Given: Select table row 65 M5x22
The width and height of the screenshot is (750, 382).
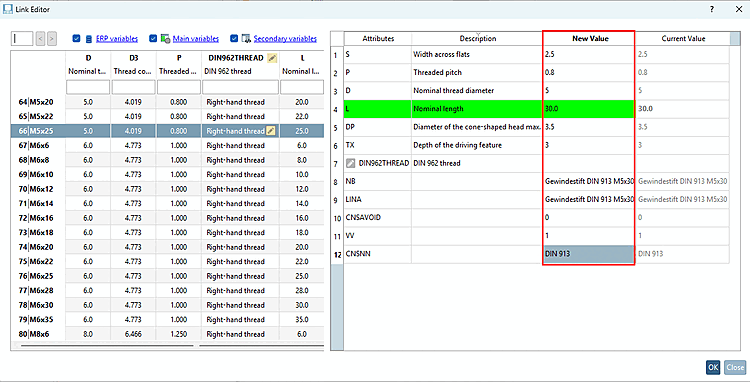Looking at the screenshot, I should coord(167,116).
